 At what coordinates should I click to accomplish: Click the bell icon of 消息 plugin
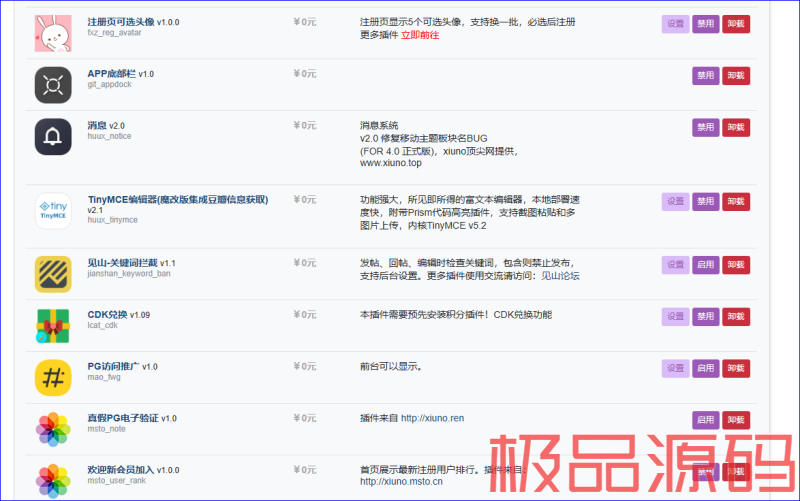pos(53,137)
